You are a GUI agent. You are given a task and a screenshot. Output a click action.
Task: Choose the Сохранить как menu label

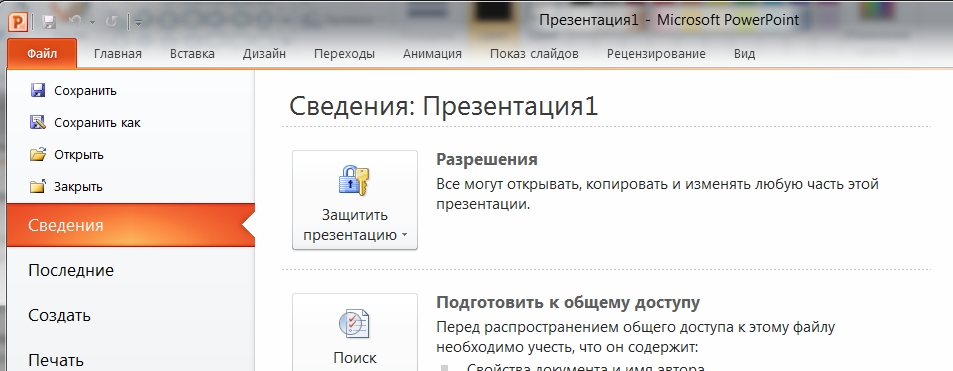[x=97, y=122]
